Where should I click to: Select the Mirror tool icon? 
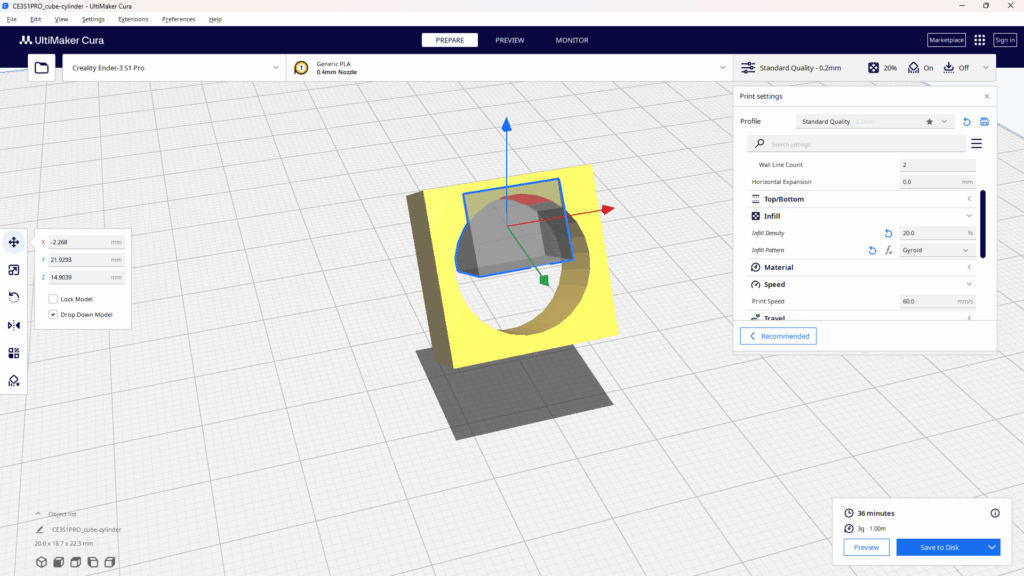click(x=14, y=325)
